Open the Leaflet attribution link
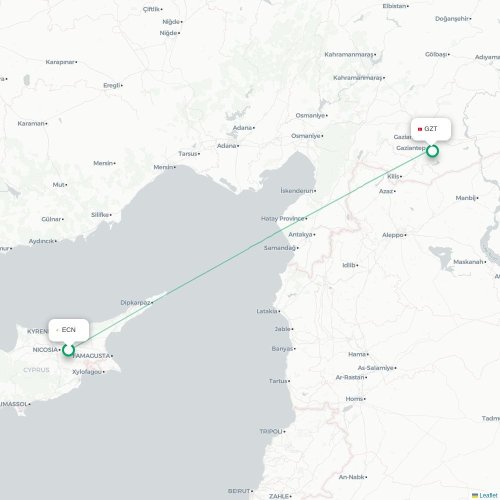This screenshot has width=500, height=500. 488,496
